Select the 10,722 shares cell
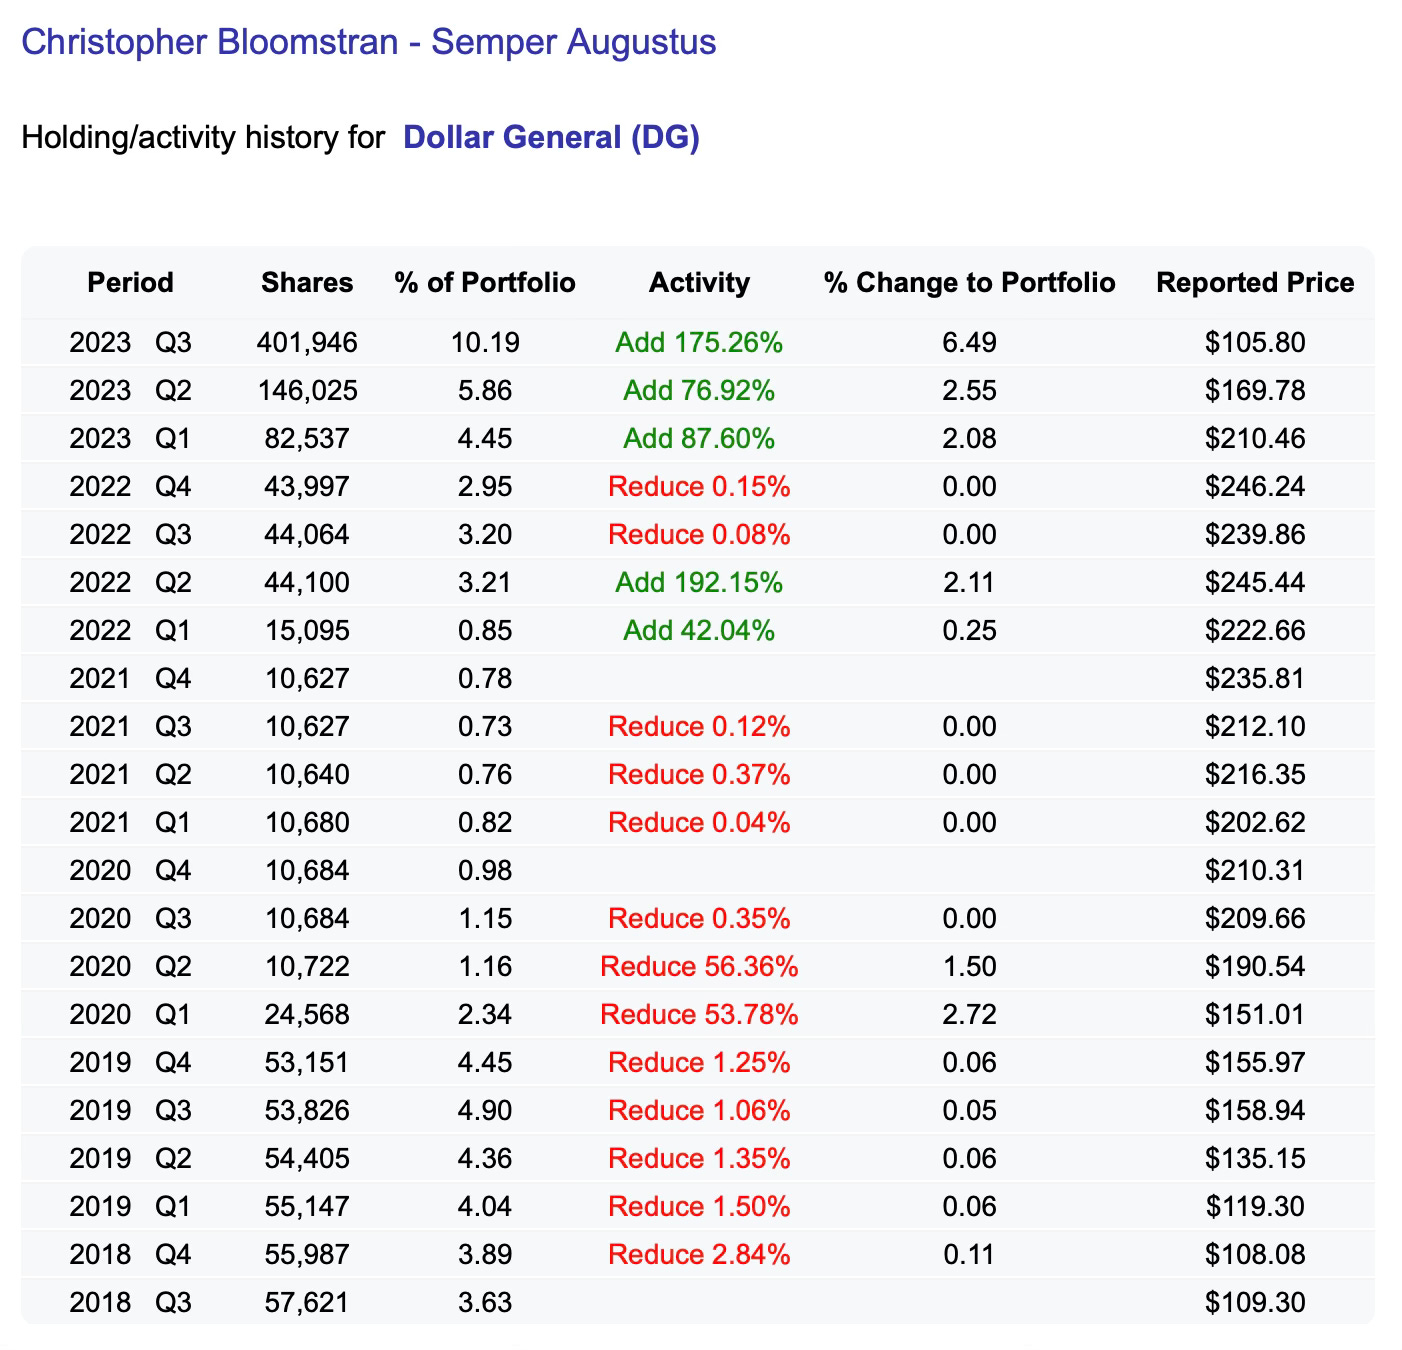Viewport: 1402px width, 1350px height. [x=307, y=967]
